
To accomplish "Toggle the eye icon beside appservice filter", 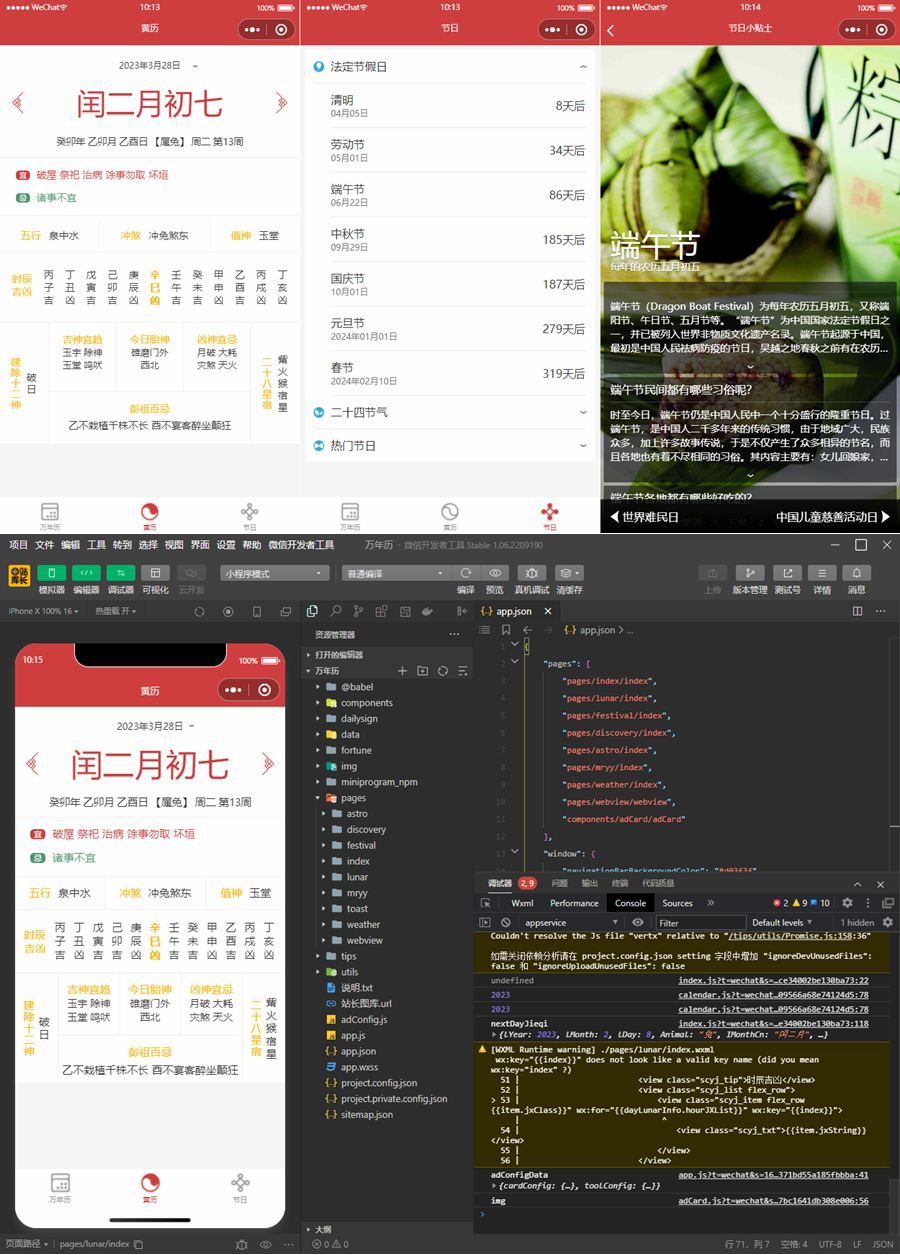I will coord(636,923).
